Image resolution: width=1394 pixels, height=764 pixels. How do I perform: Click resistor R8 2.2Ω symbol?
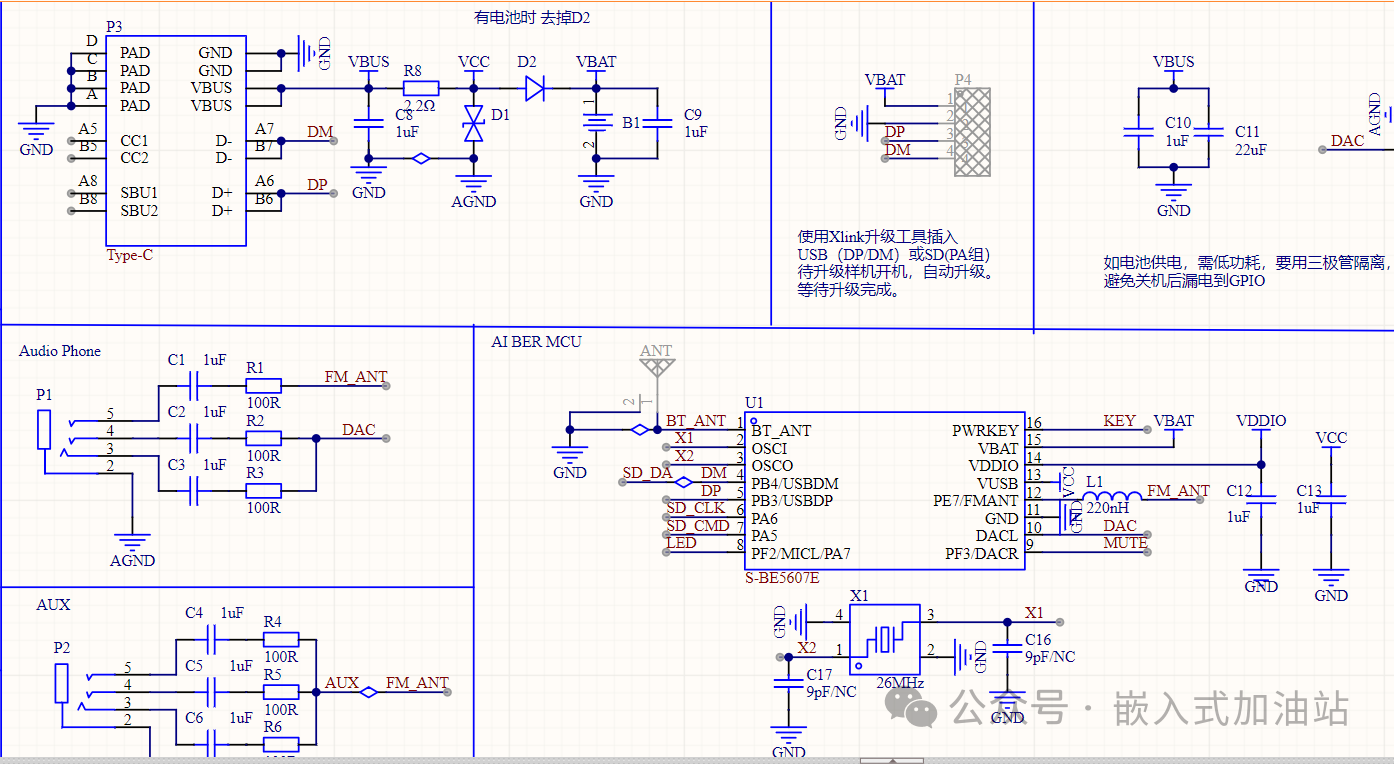pyautogui.click(x=420, y=89)
